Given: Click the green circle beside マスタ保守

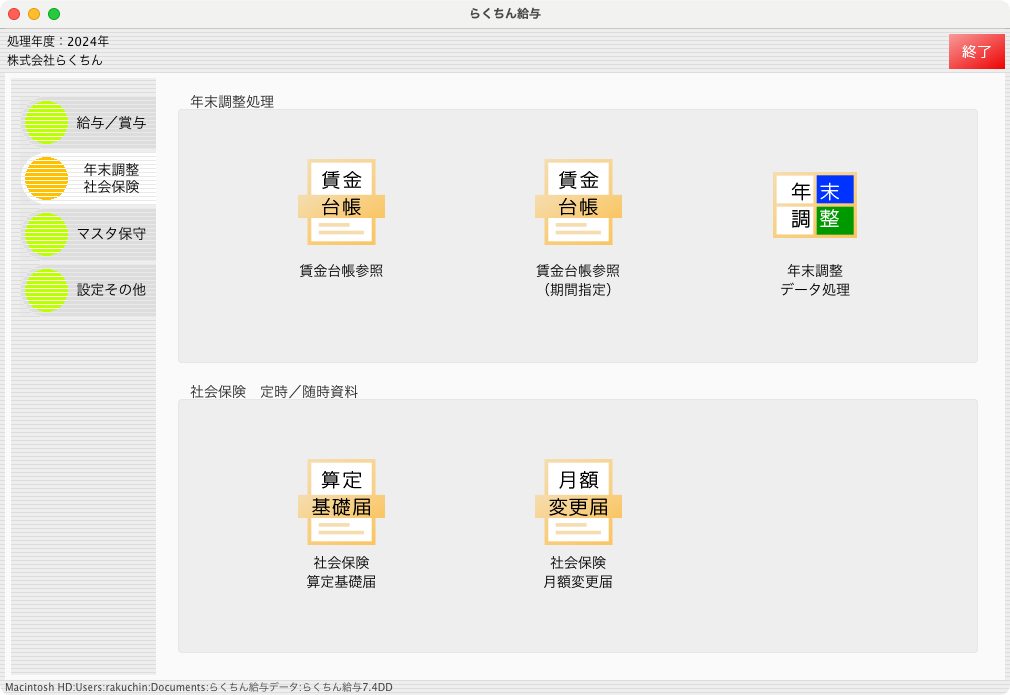Looking at the screenshot, I should tap(46, 234).
